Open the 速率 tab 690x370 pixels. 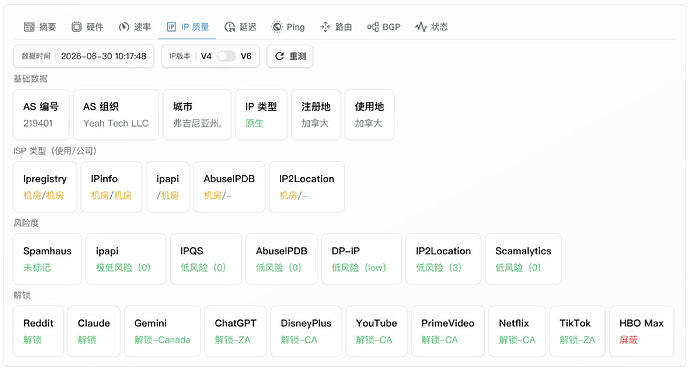click(x=135, y=27)
